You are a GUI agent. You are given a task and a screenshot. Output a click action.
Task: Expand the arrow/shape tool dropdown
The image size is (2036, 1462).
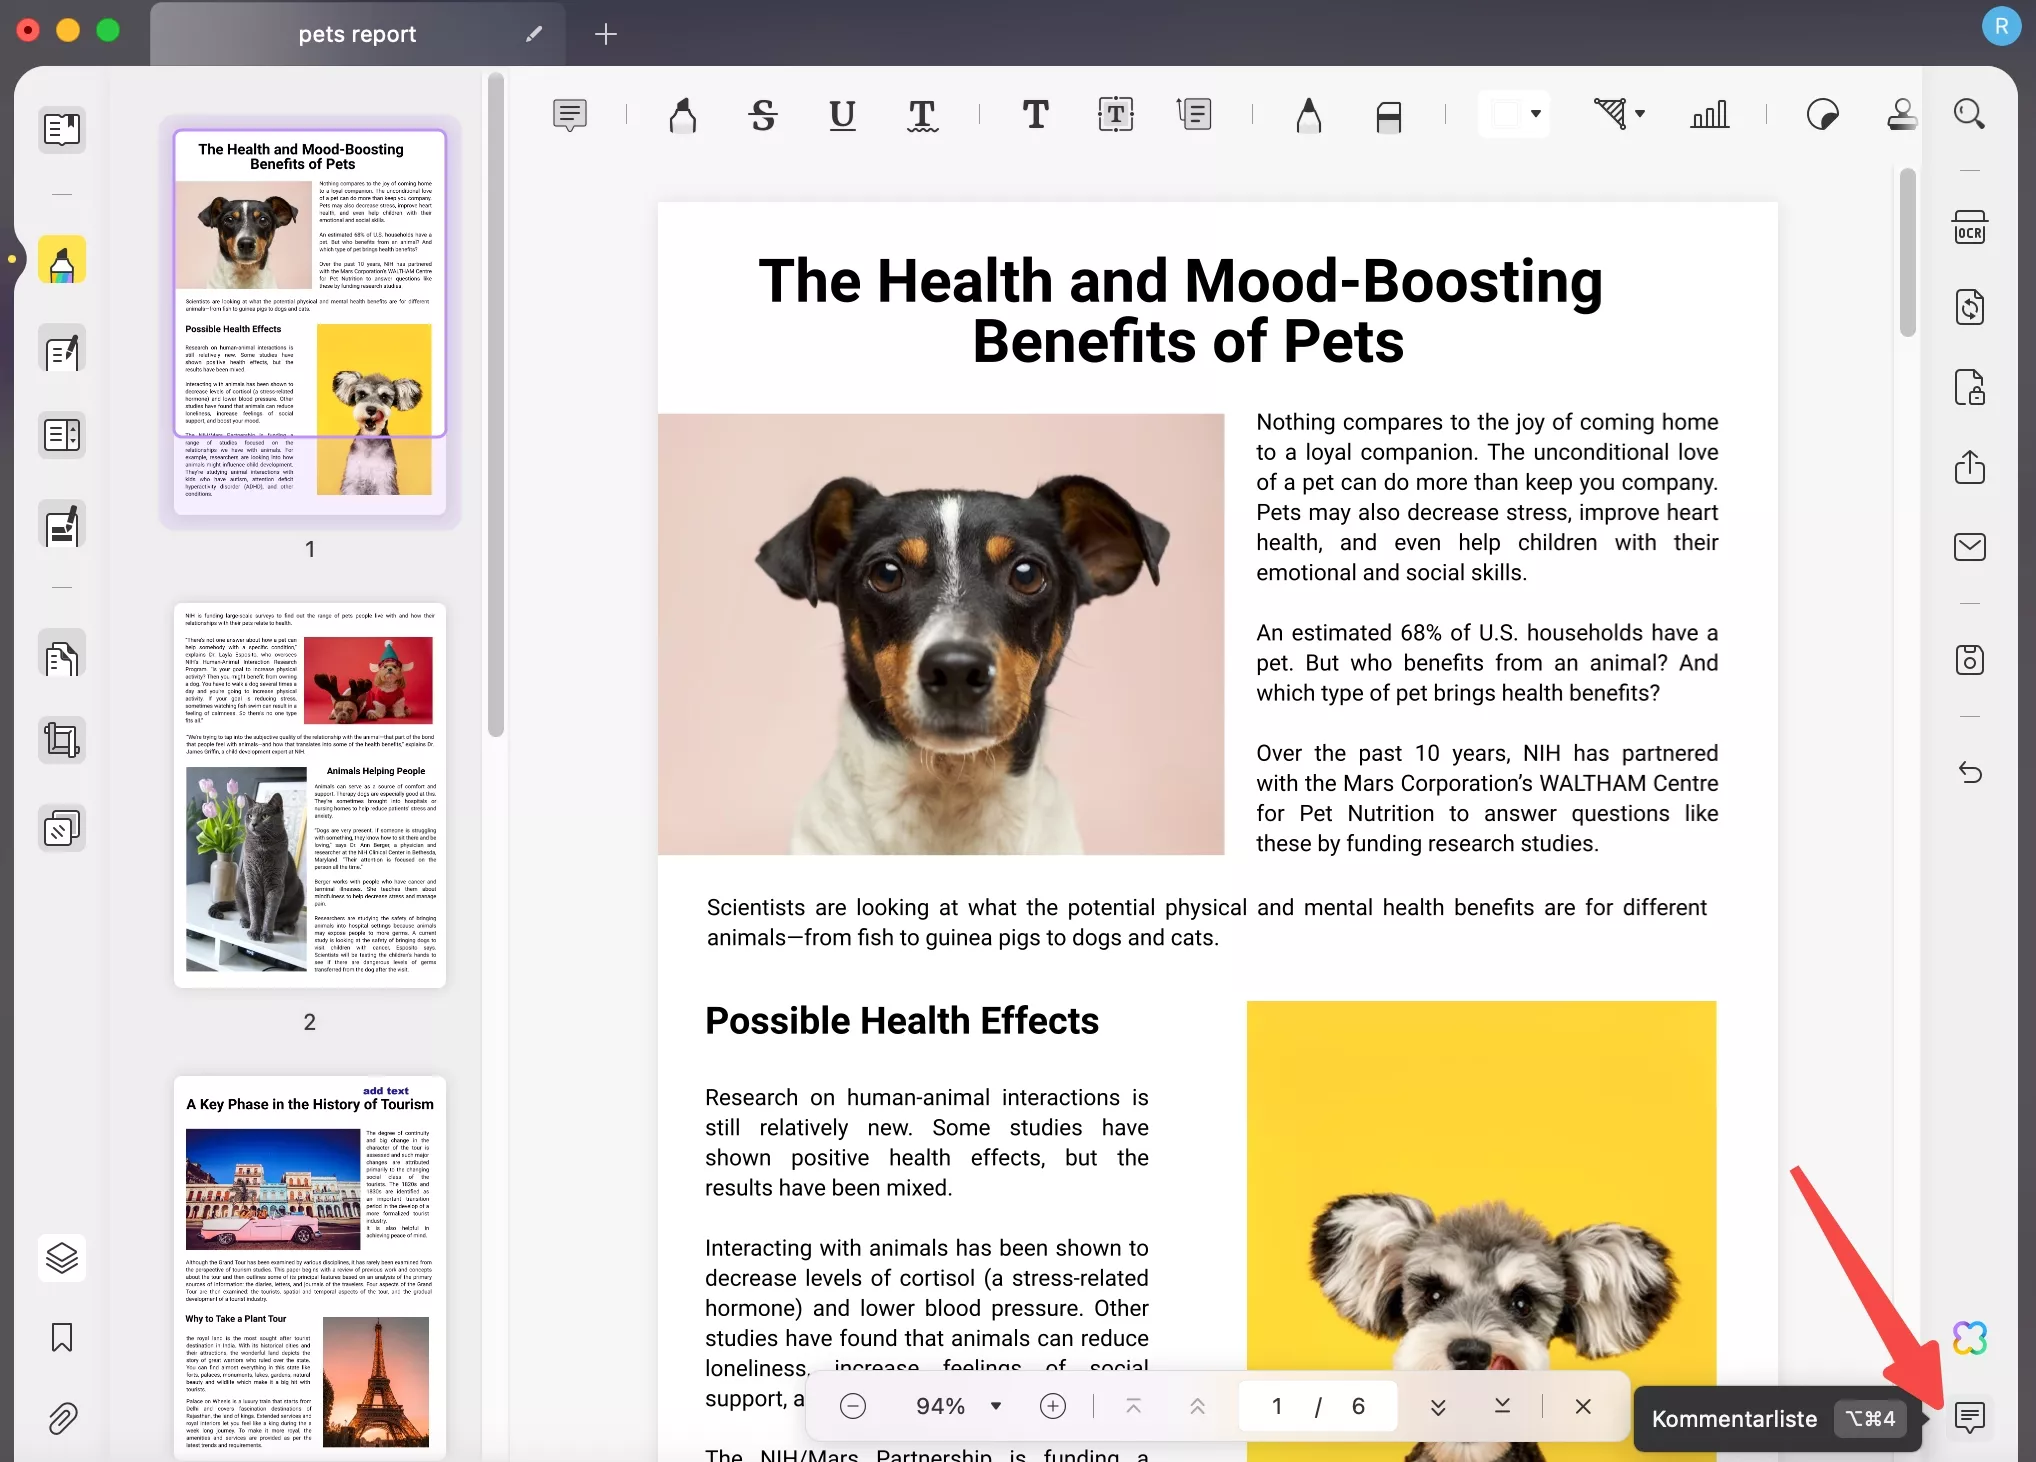(x=1640, y=114)
